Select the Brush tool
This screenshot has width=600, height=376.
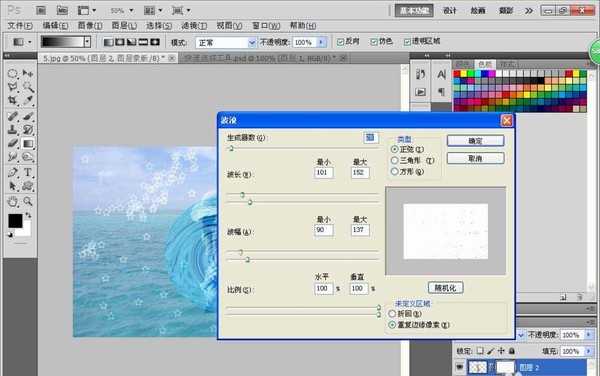click(x=28, y=116)
